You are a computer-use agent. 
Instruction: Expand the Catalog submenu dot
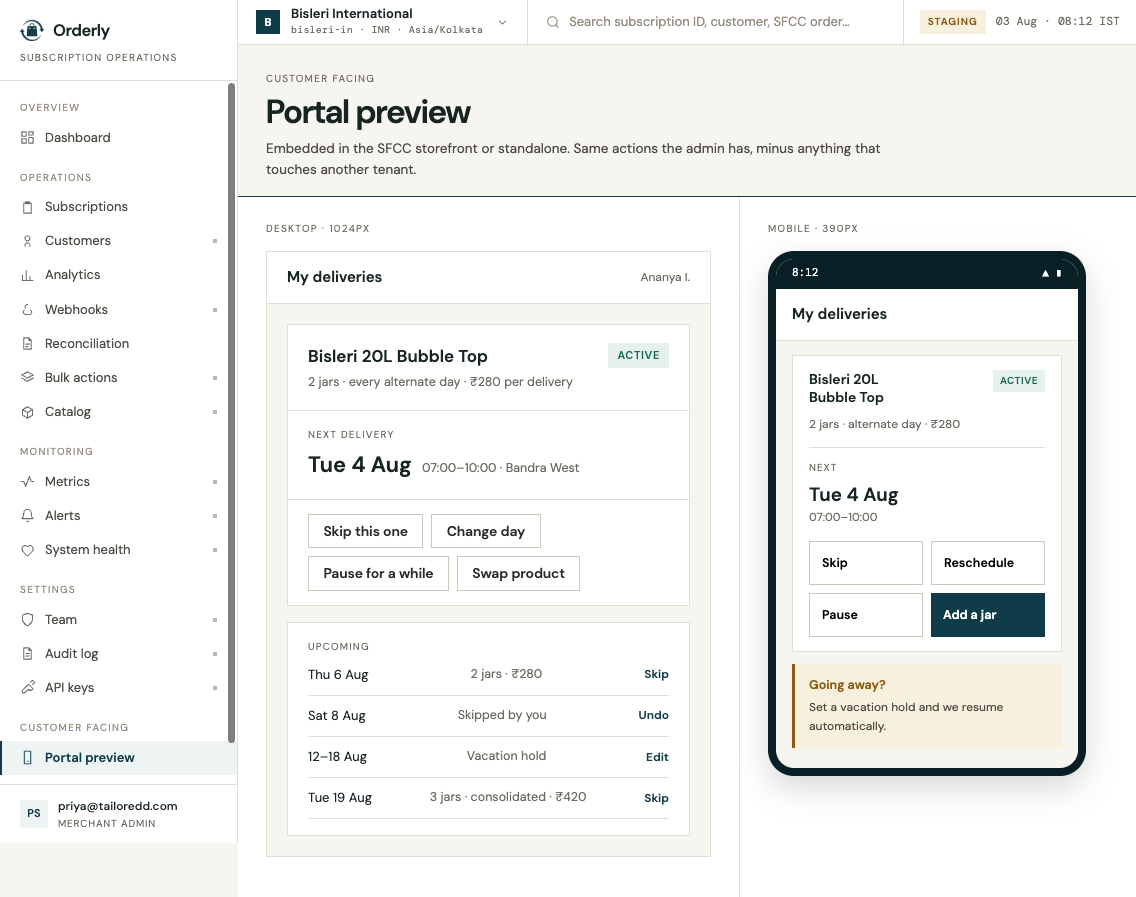[x=215, y=412]
